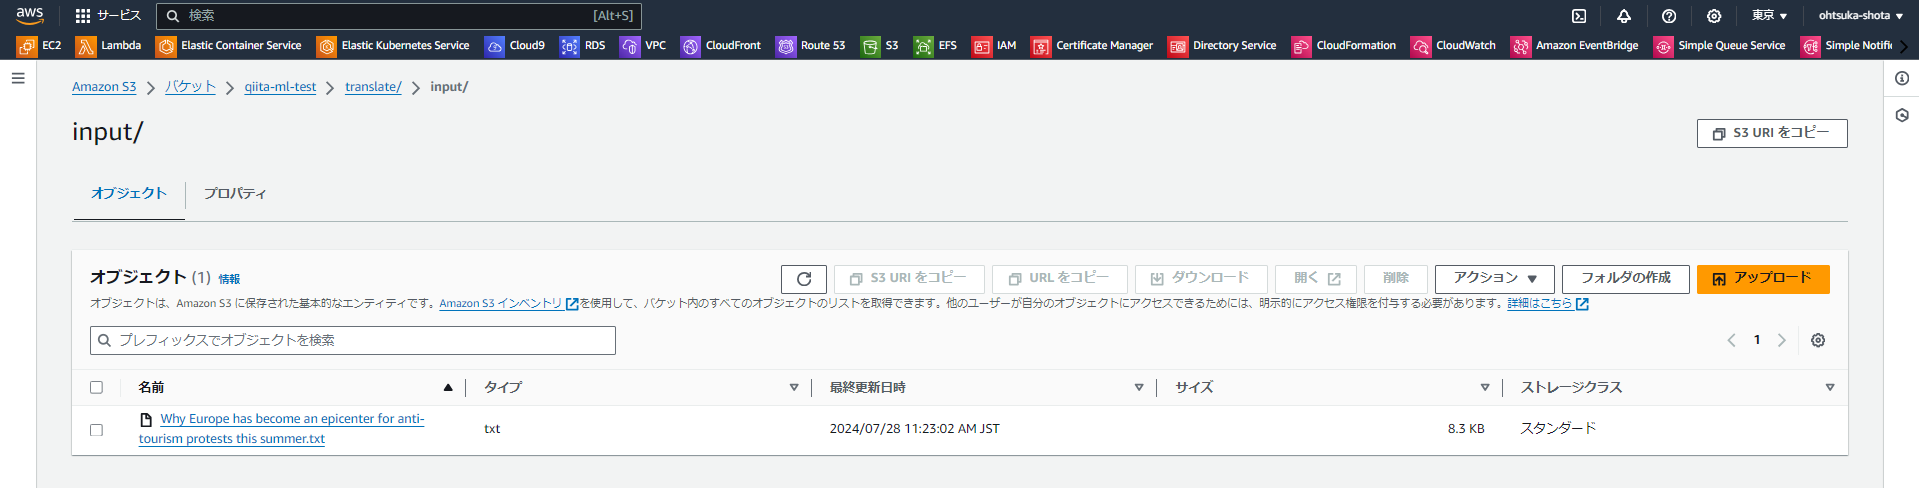1919x488 pixels.
Task: Click the 2024/07/28 11:23:02 AM JST date cell
Action: (914, 429)
